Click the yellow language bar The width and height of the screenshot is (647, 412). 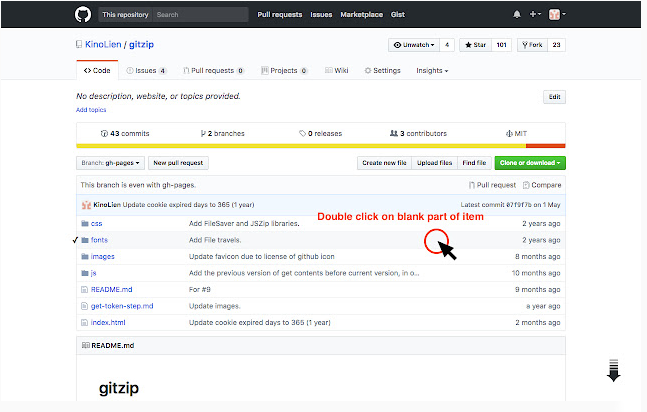(301, 146)
